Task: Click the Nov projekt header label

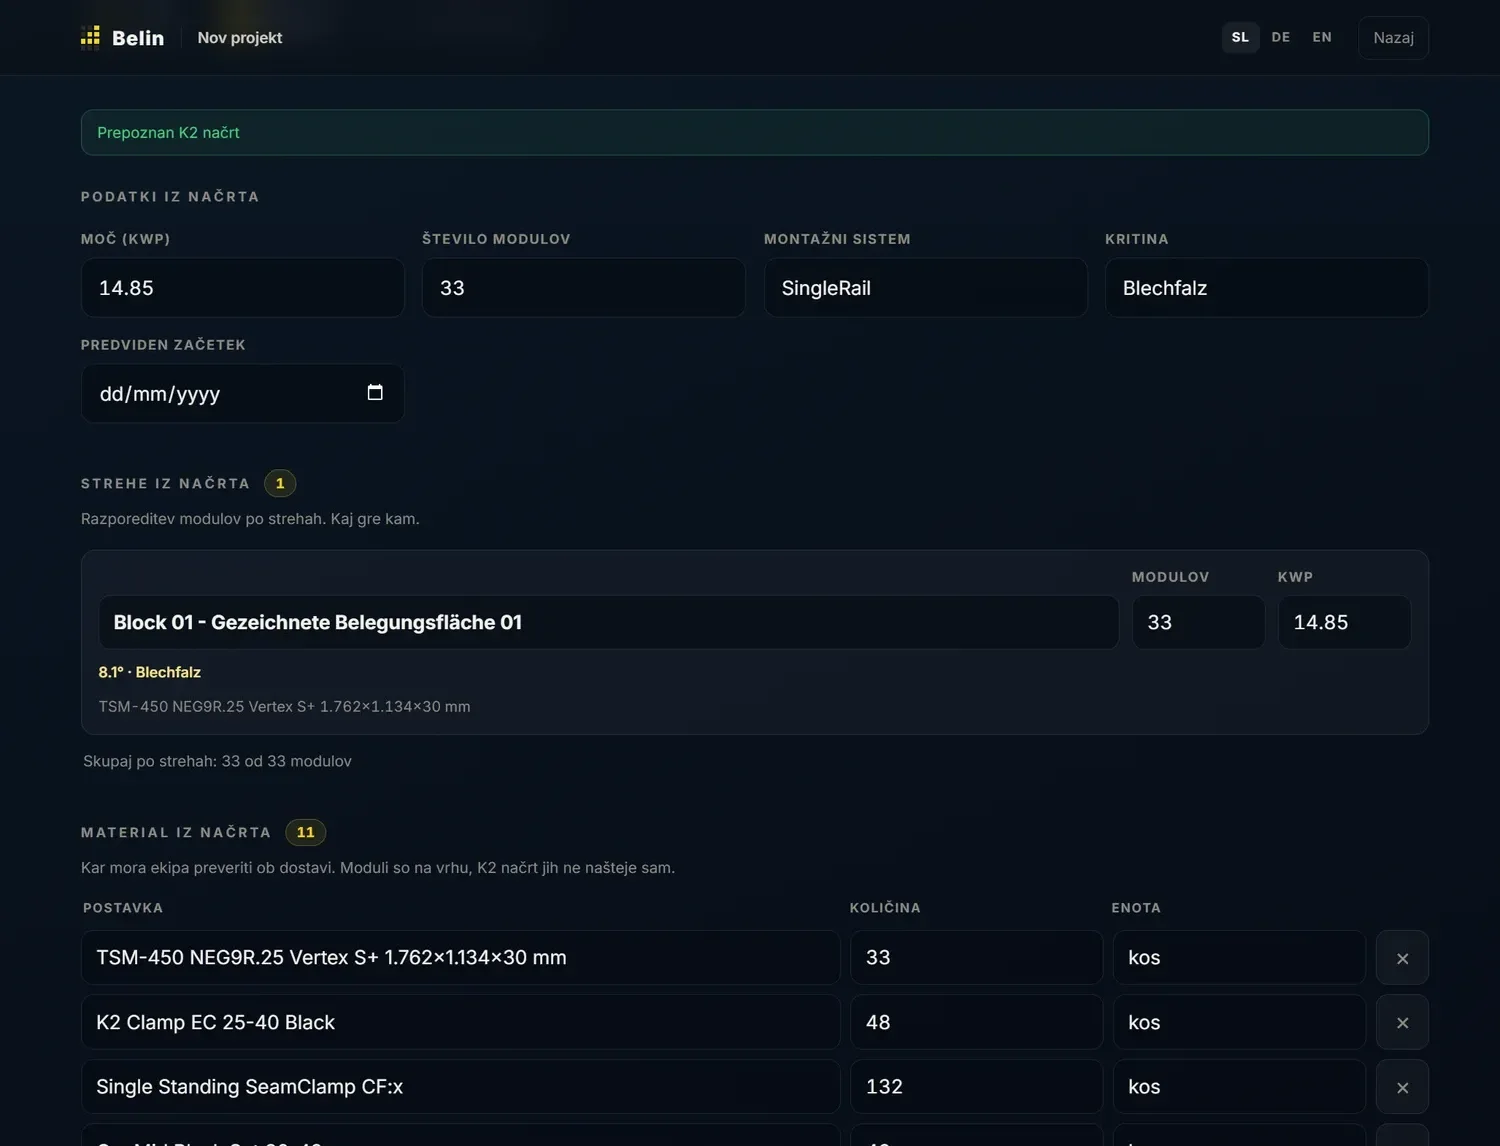Action: pyautogui.click(x=240, y=37)
